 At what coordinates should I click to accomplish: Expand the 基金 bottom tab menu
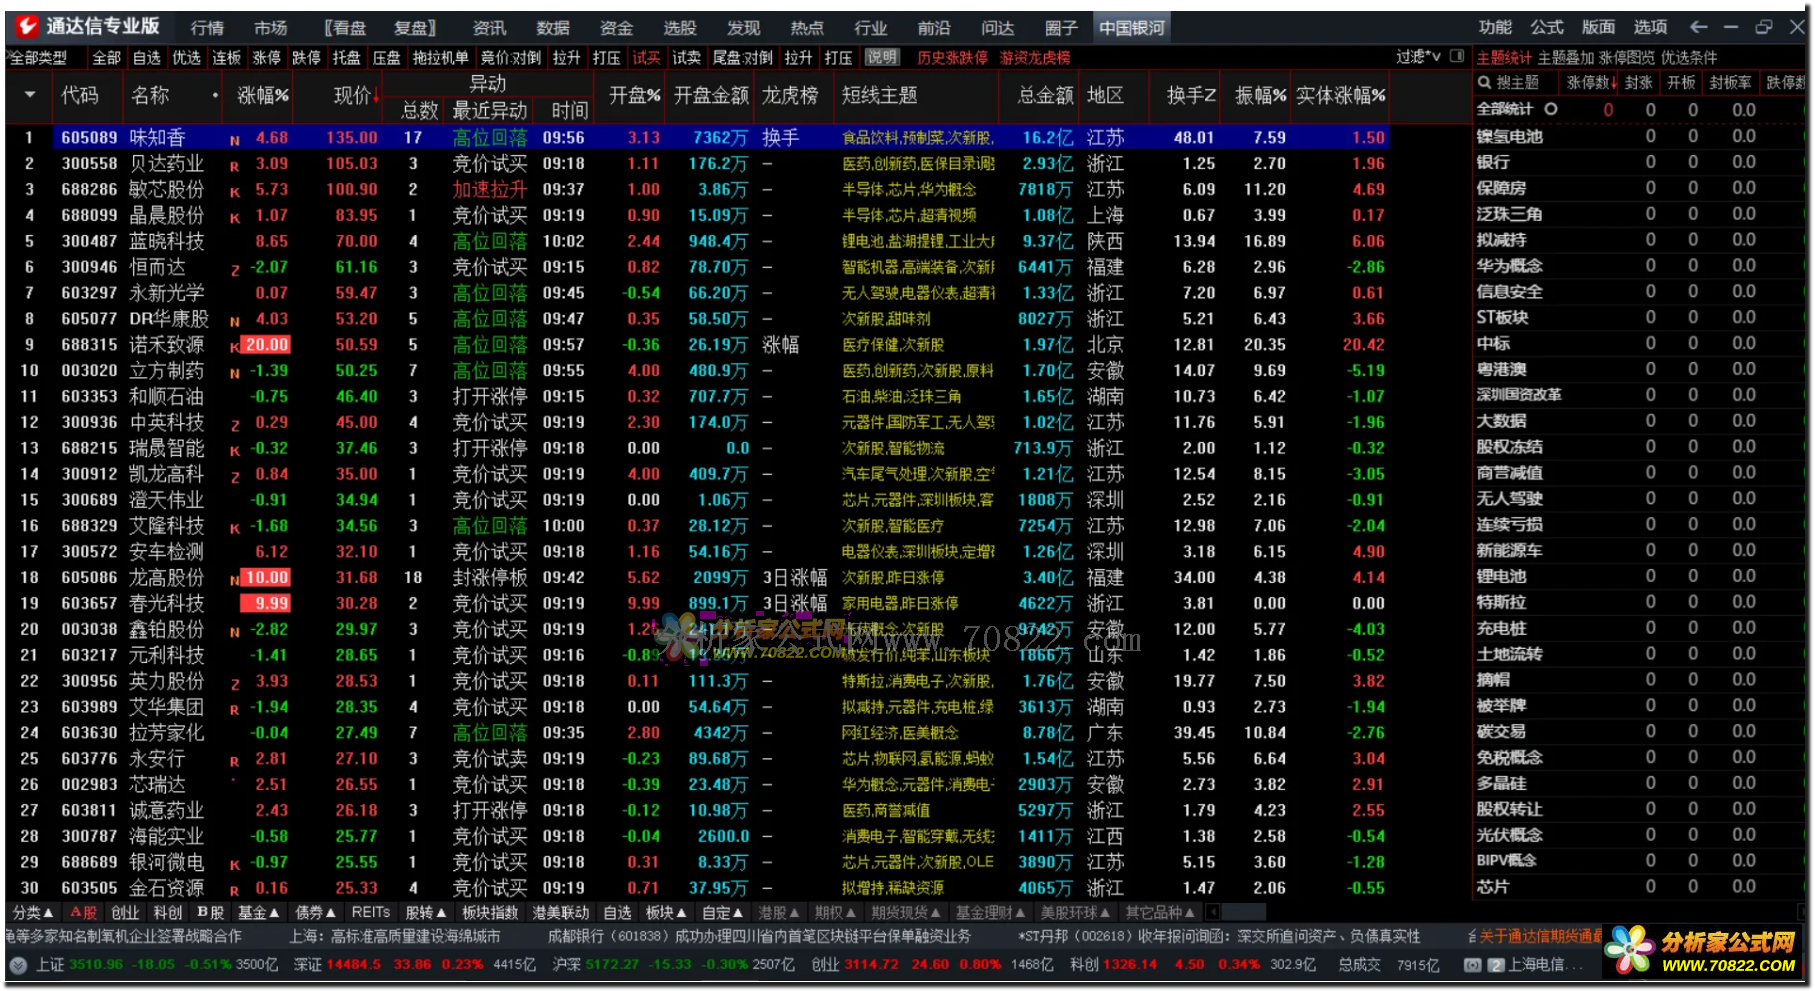pyautogui.click(x=259, y=912)
